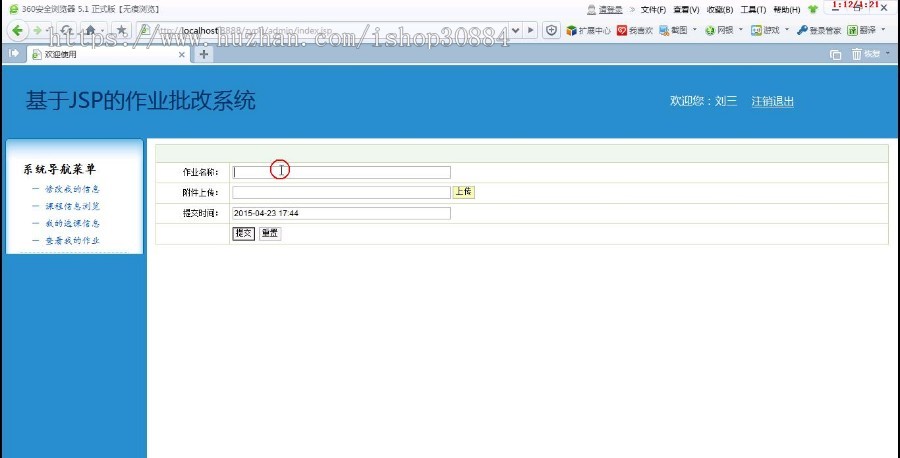Click the 提交 submit button

243,234
